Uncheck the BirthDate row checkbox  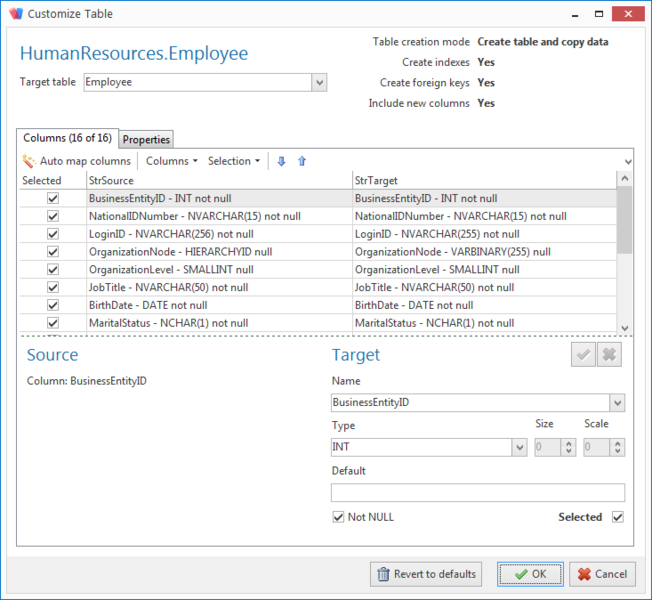pyautogui.click(x=53, y=305)
